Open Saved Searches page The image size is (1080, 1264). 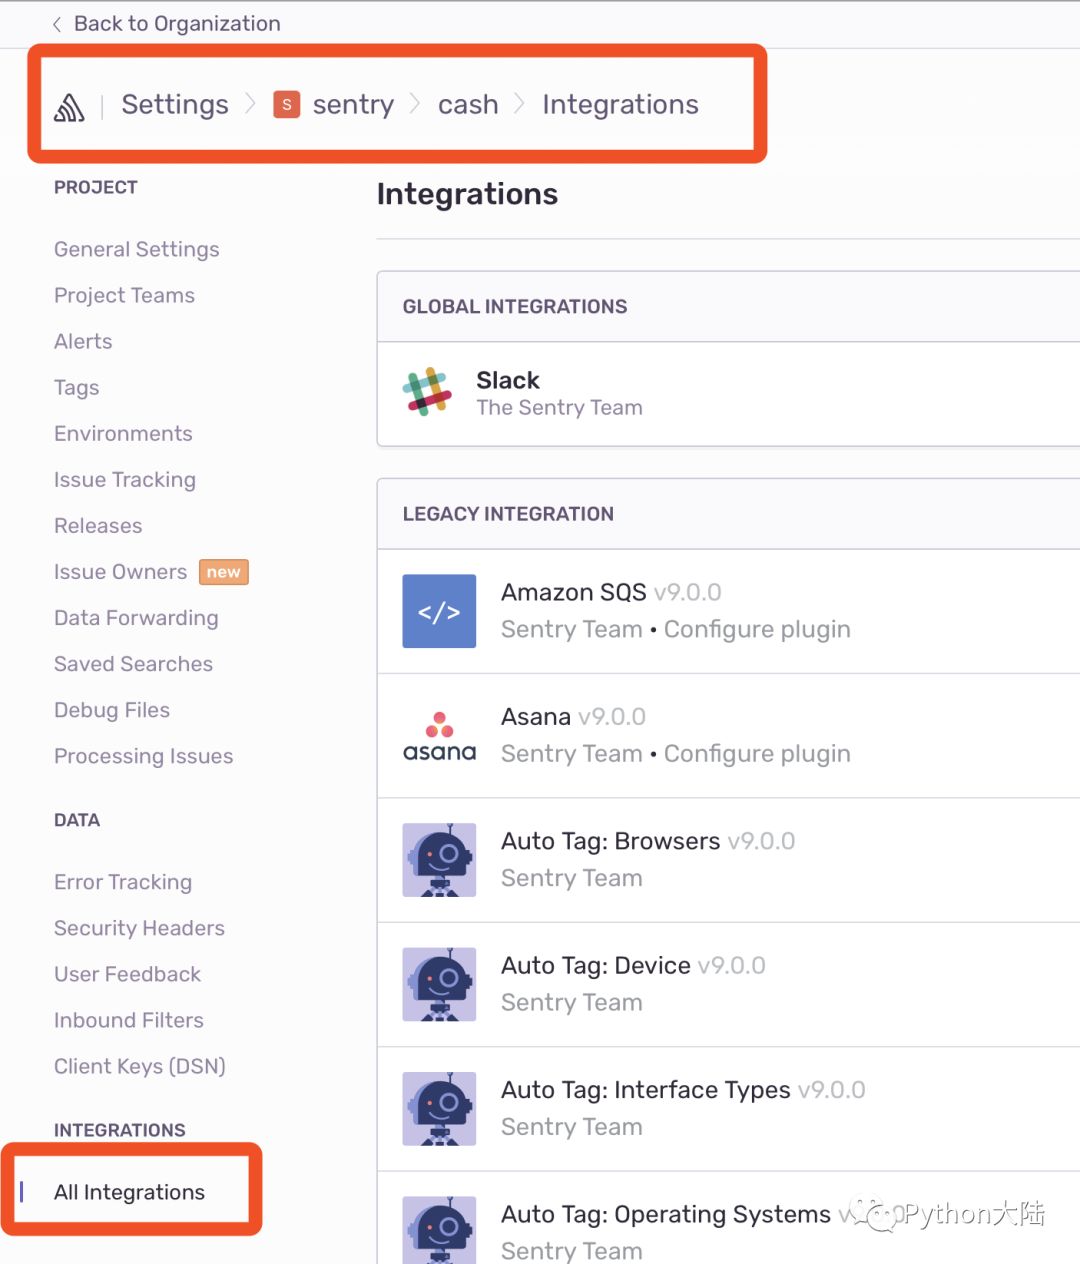point(133,664)
